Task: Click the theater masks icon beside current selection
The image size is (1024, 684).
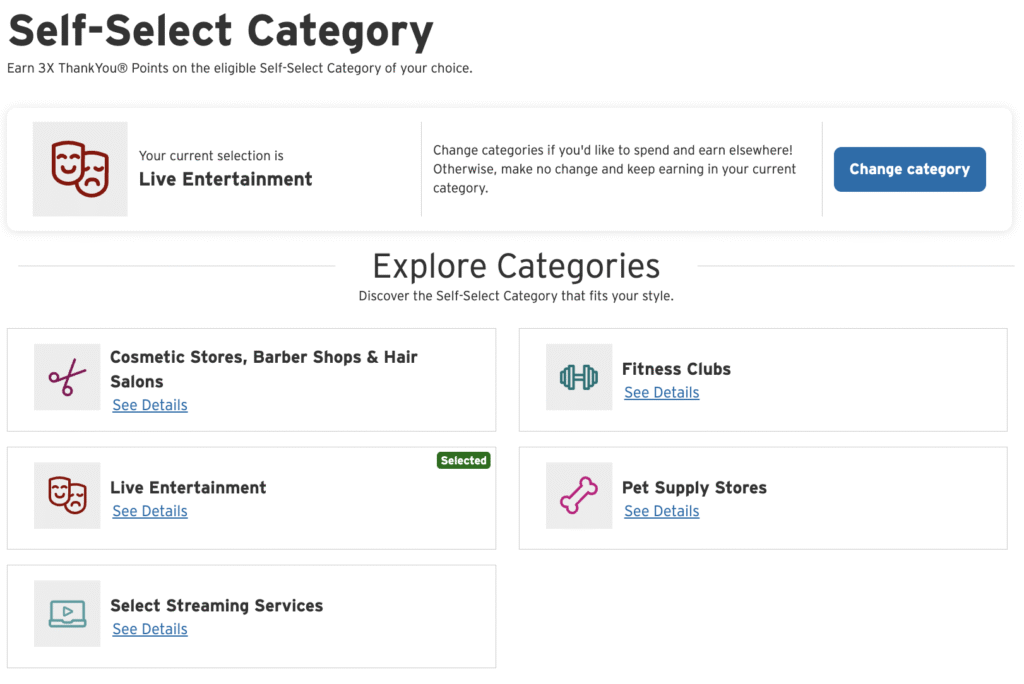Action: pos(80,169)
